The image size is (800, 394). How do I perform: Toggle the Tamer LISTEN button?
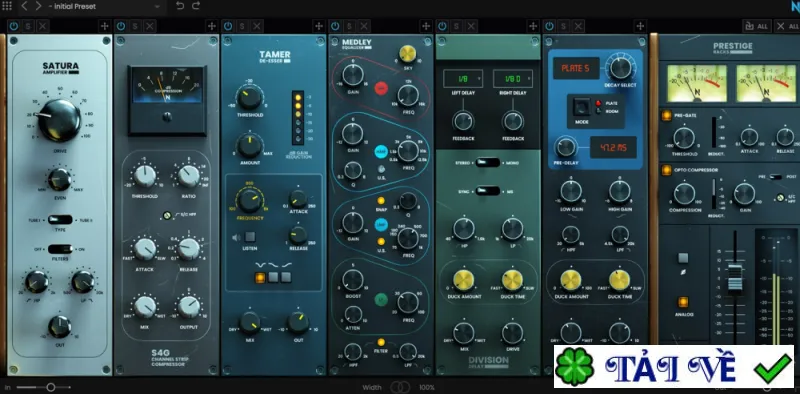[x=249, y=237]
